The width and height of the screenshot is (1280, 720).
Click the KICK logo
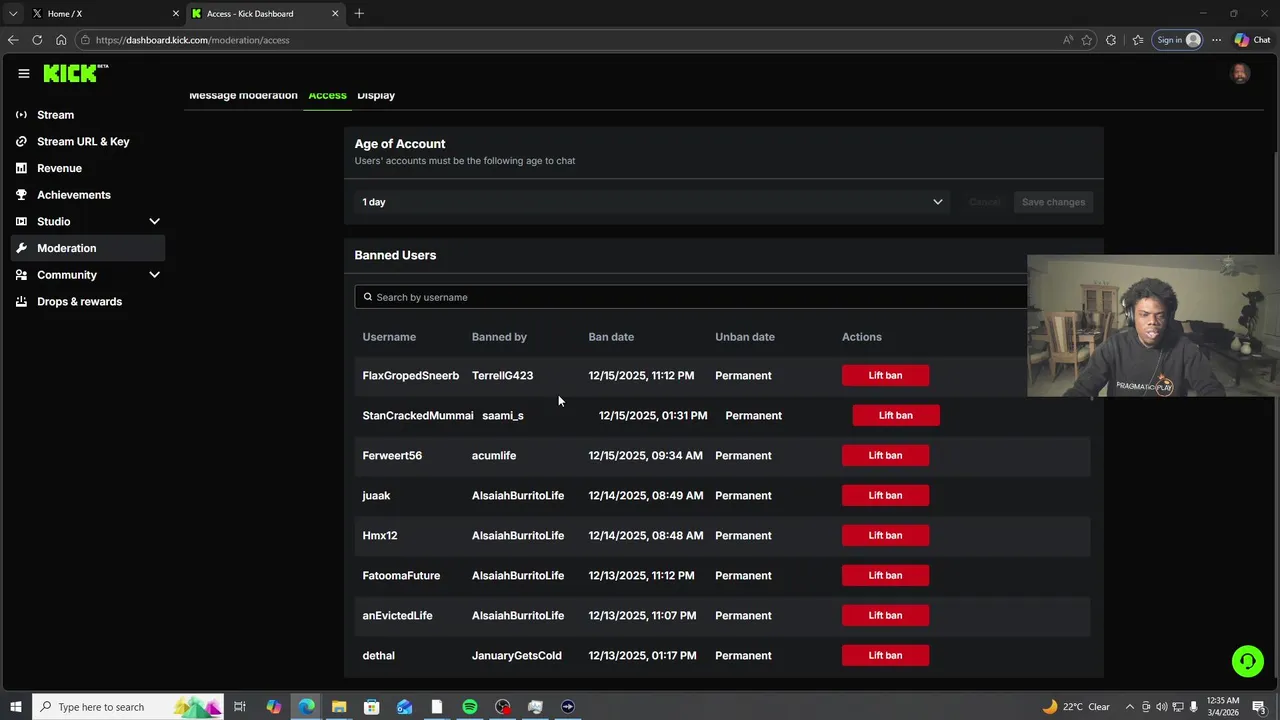pos(76,73)
